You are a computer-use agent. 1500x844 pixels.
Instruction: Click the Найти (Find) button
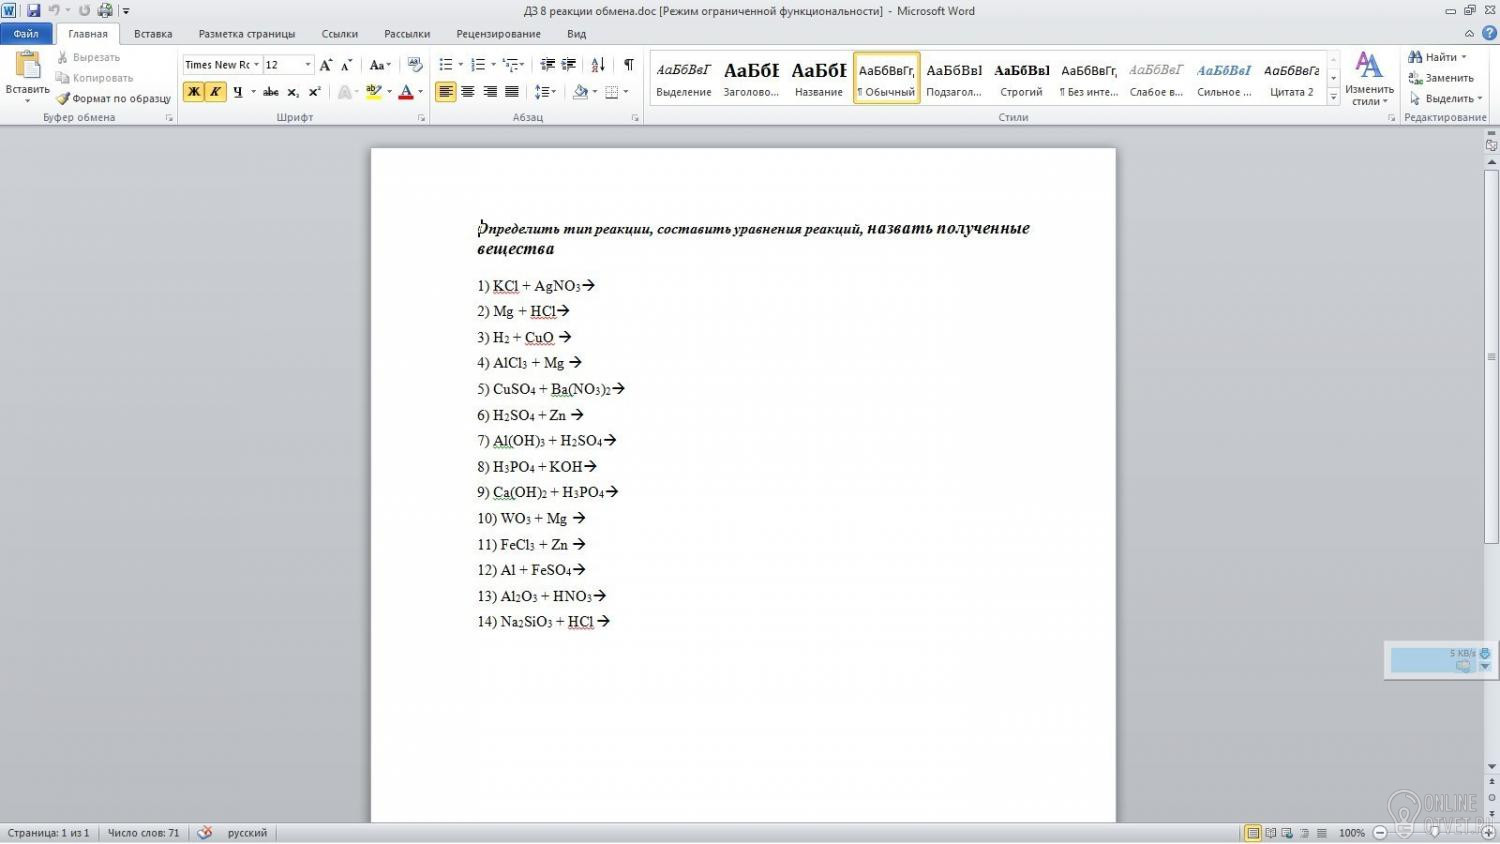point(1439,57)
